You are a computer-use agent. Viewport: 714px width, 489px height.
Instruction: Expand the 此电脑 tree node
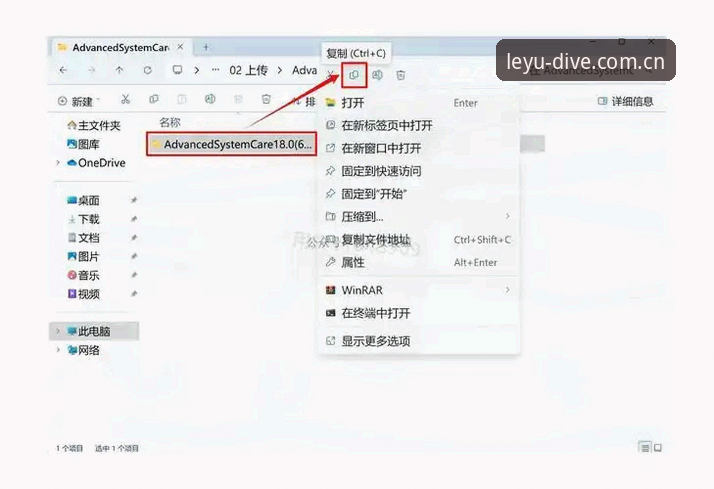pos(58,331)
